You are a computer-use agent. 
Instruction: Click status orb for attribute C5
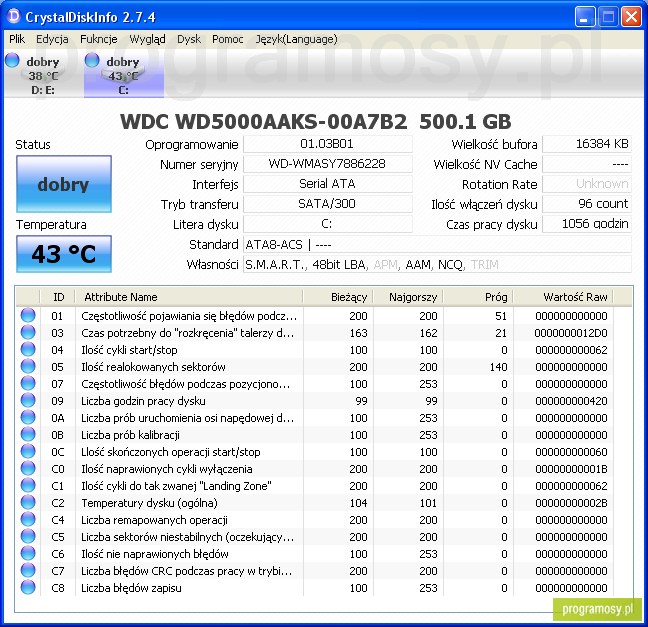[28, 536]
